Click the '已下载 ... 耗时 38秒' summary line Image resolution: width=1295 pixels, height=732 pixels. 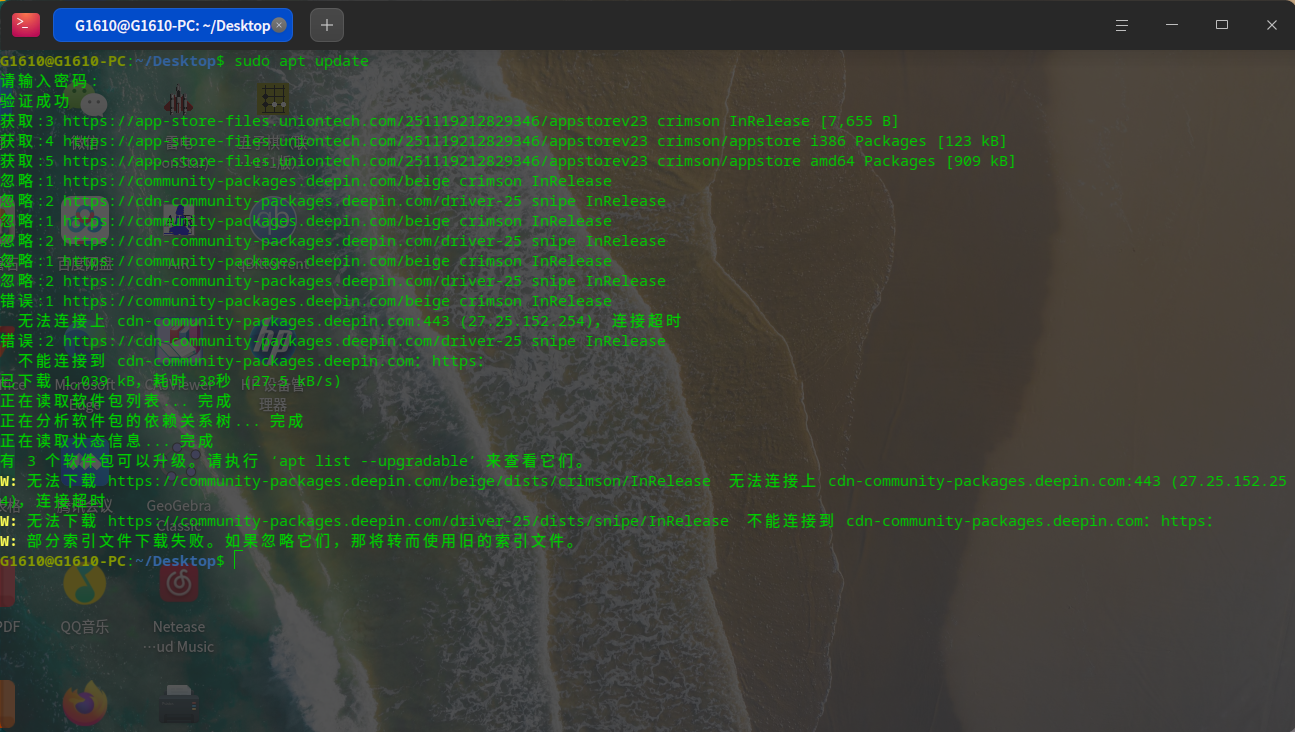click(x=171, y=381)
